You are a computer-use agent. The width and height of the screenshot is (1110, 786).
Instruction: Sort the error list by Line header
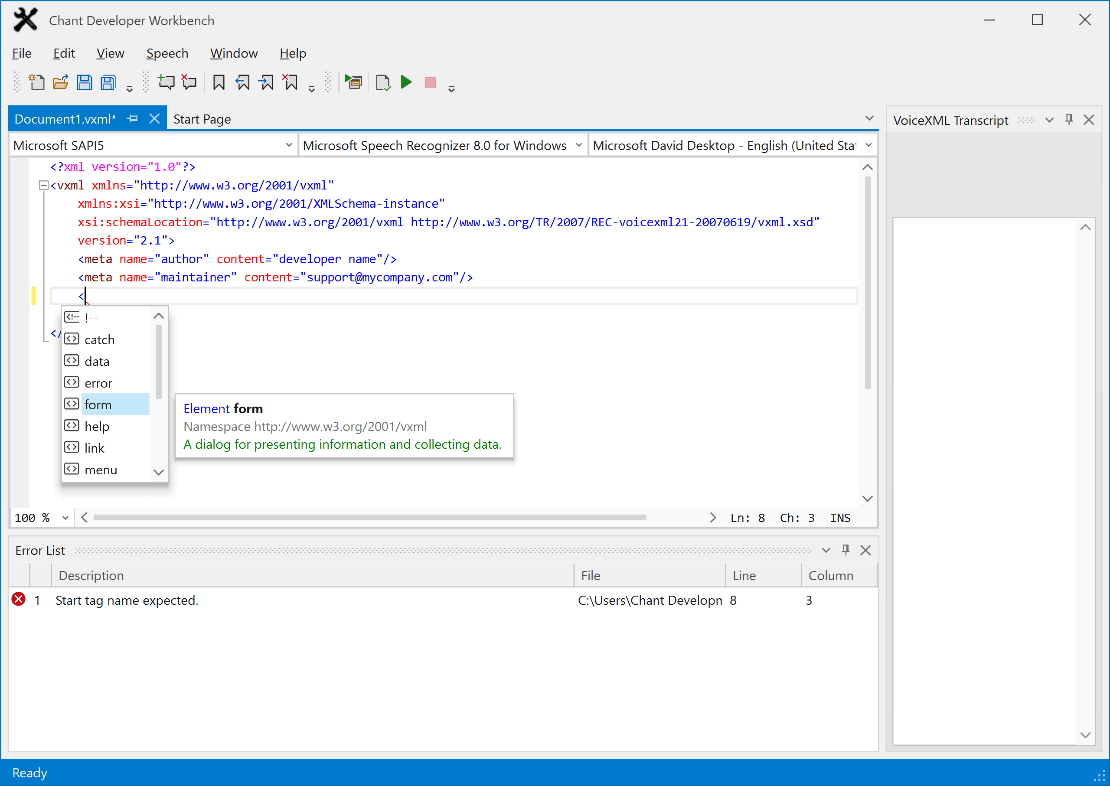763,576
